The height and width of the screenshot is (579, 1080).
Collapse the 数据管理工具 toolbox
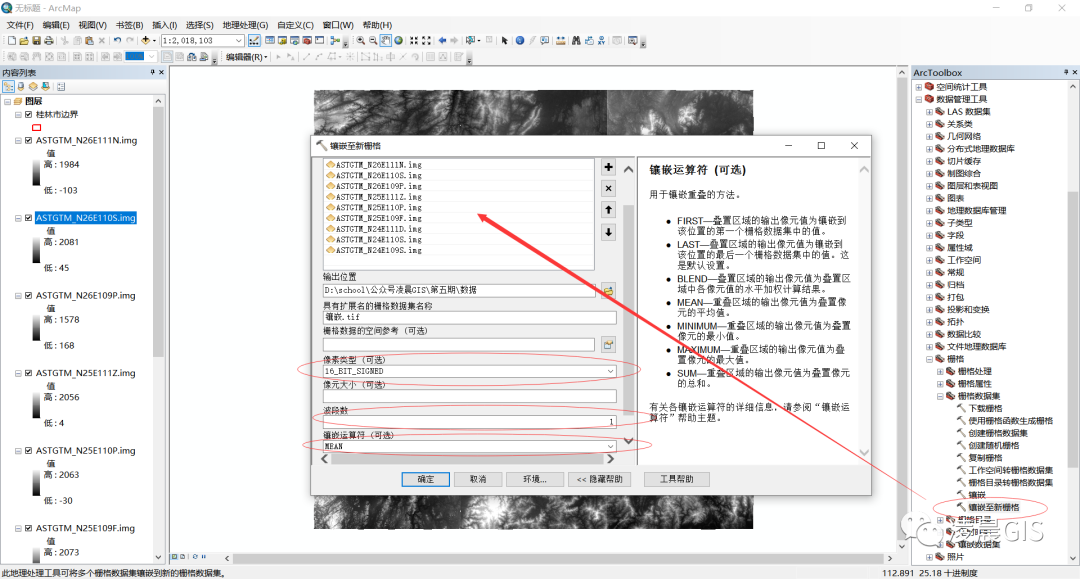[919, 99]
